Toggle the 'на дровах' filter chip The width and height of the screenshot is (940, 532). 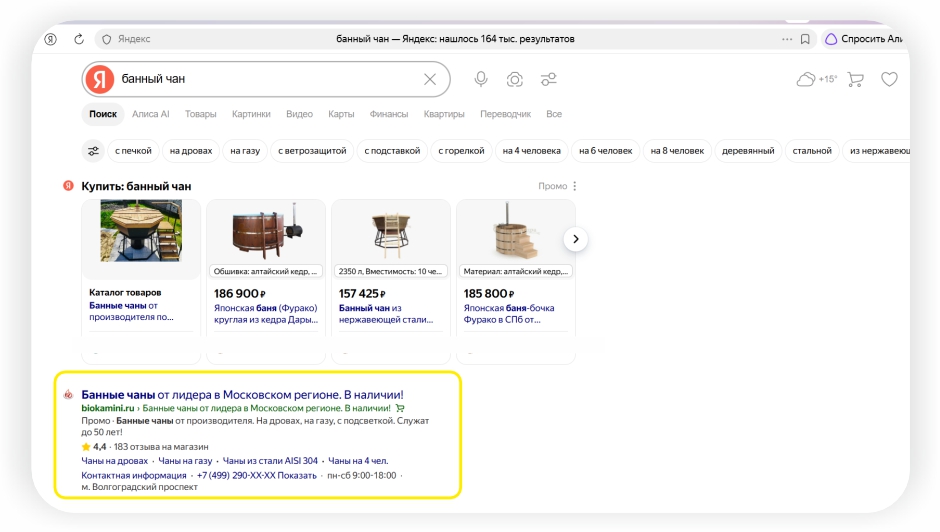(191, 151)
